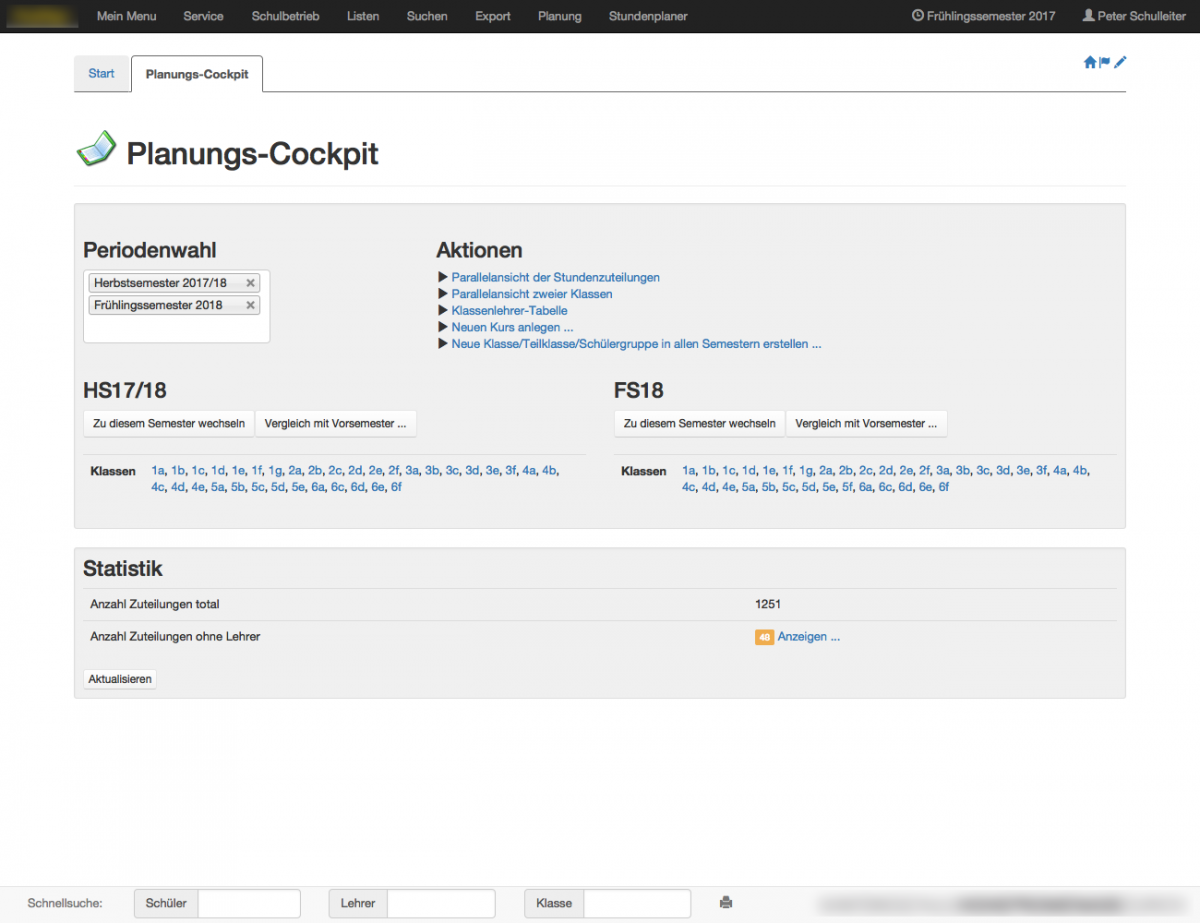
Task: Switch to the Start tab
Action: (x=102, y=74)
